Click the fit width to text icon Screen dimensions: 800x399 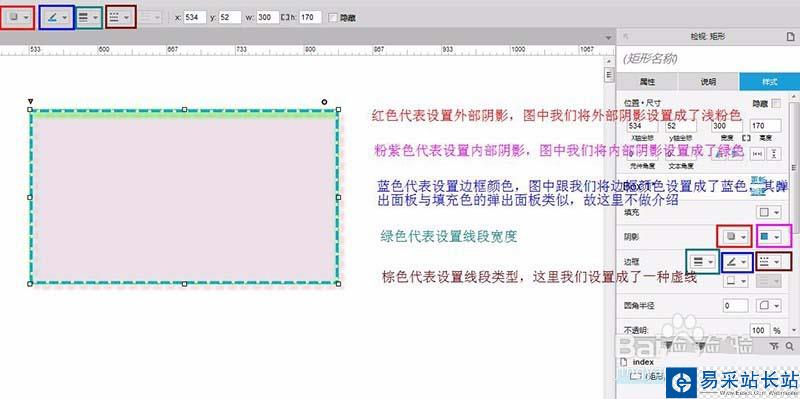tap(758, 154)
